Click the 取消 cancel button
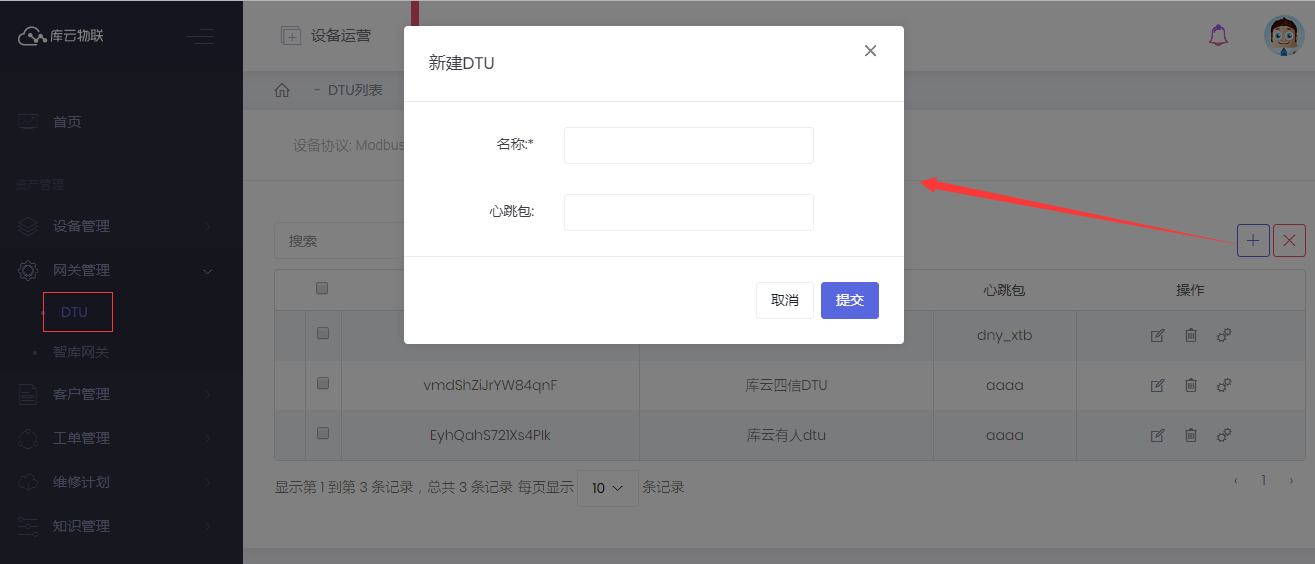1315x564 pixels. 784,300
